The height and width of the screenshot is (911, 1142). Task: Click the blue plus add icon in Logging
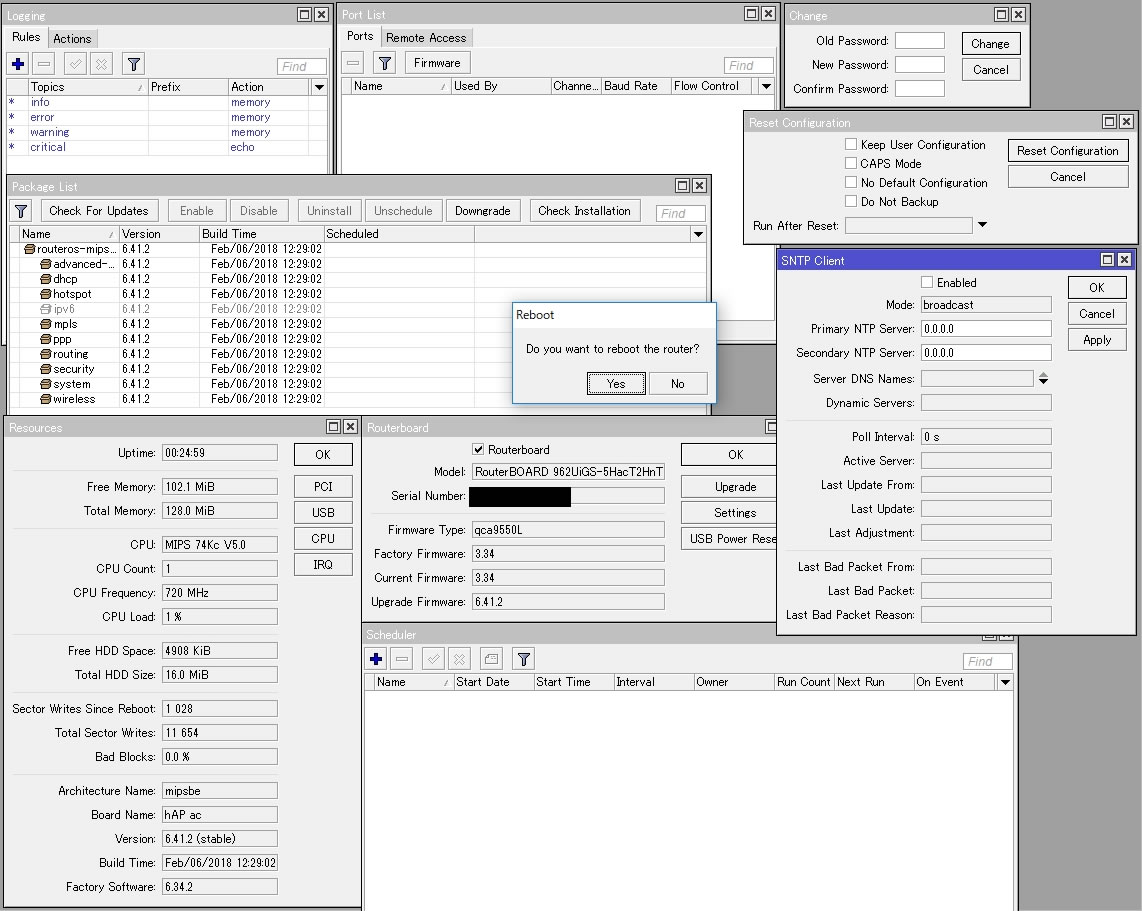tap(18, 64)
